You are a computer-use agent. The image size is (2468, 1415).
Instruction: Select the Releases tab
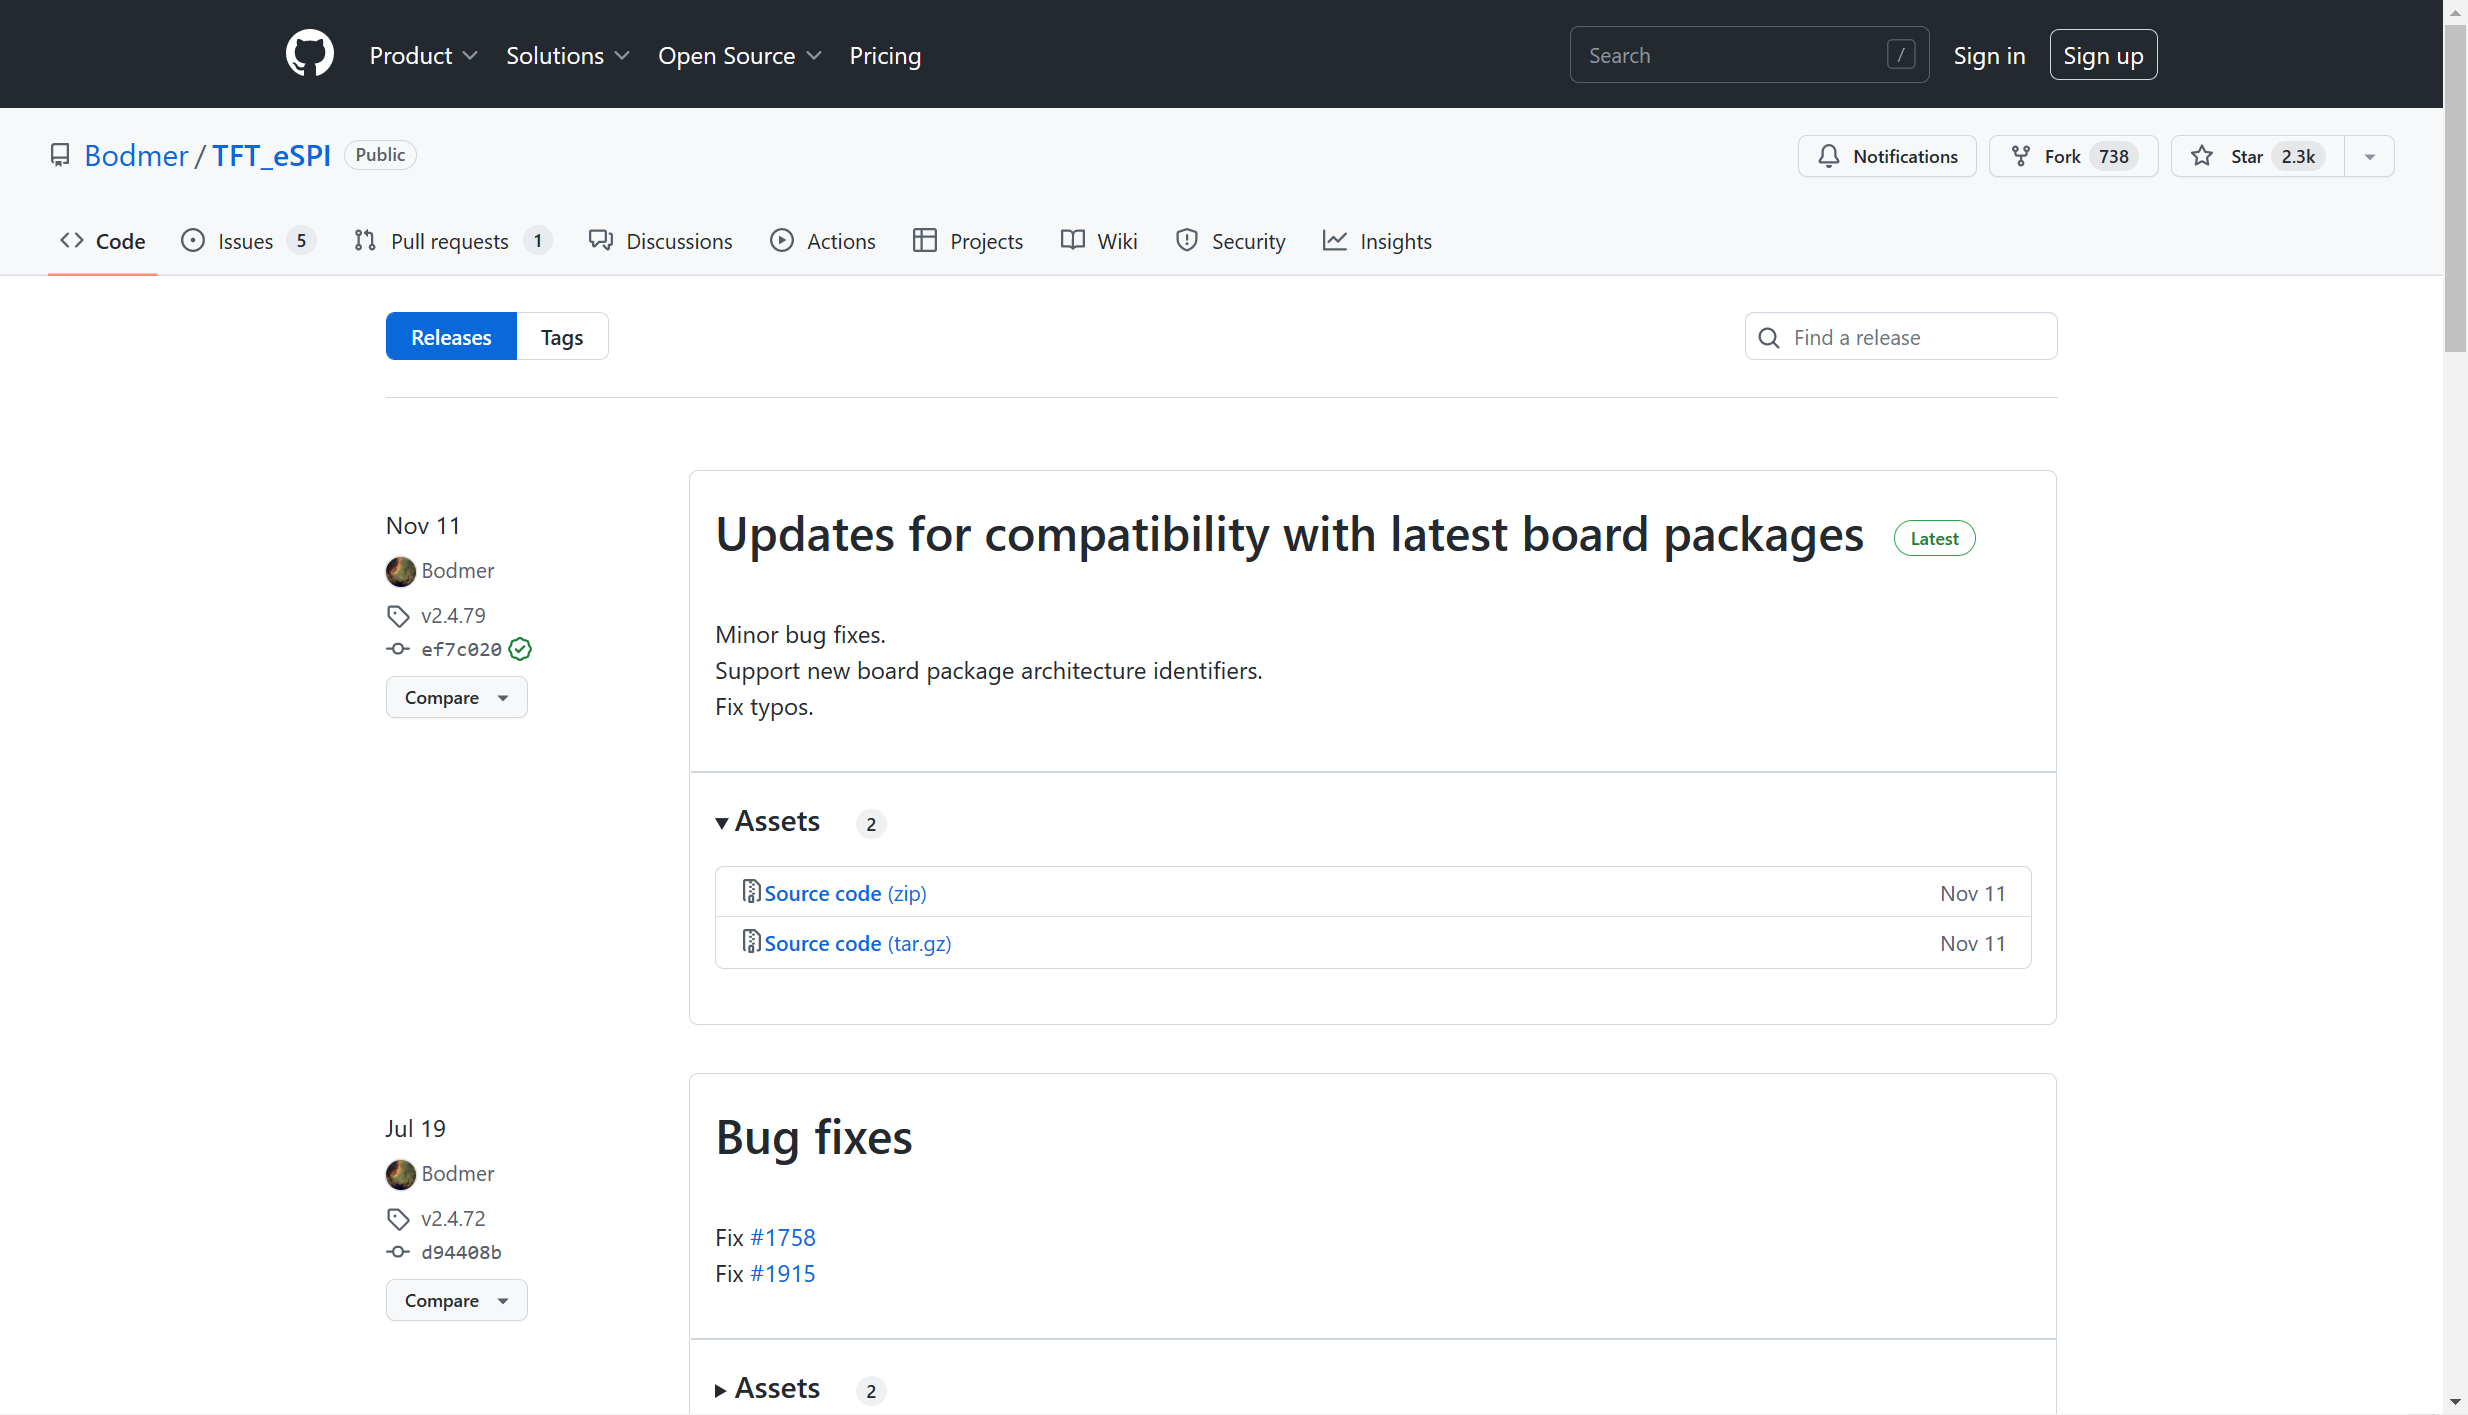[451, 337]
